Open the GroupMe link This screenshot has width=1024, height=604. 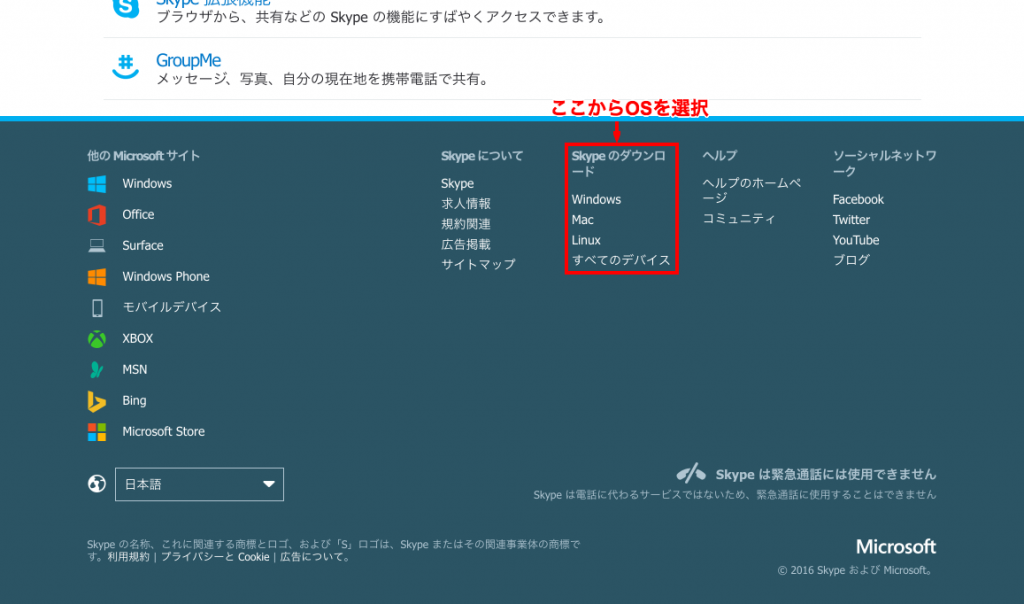(x=188, y=60)
